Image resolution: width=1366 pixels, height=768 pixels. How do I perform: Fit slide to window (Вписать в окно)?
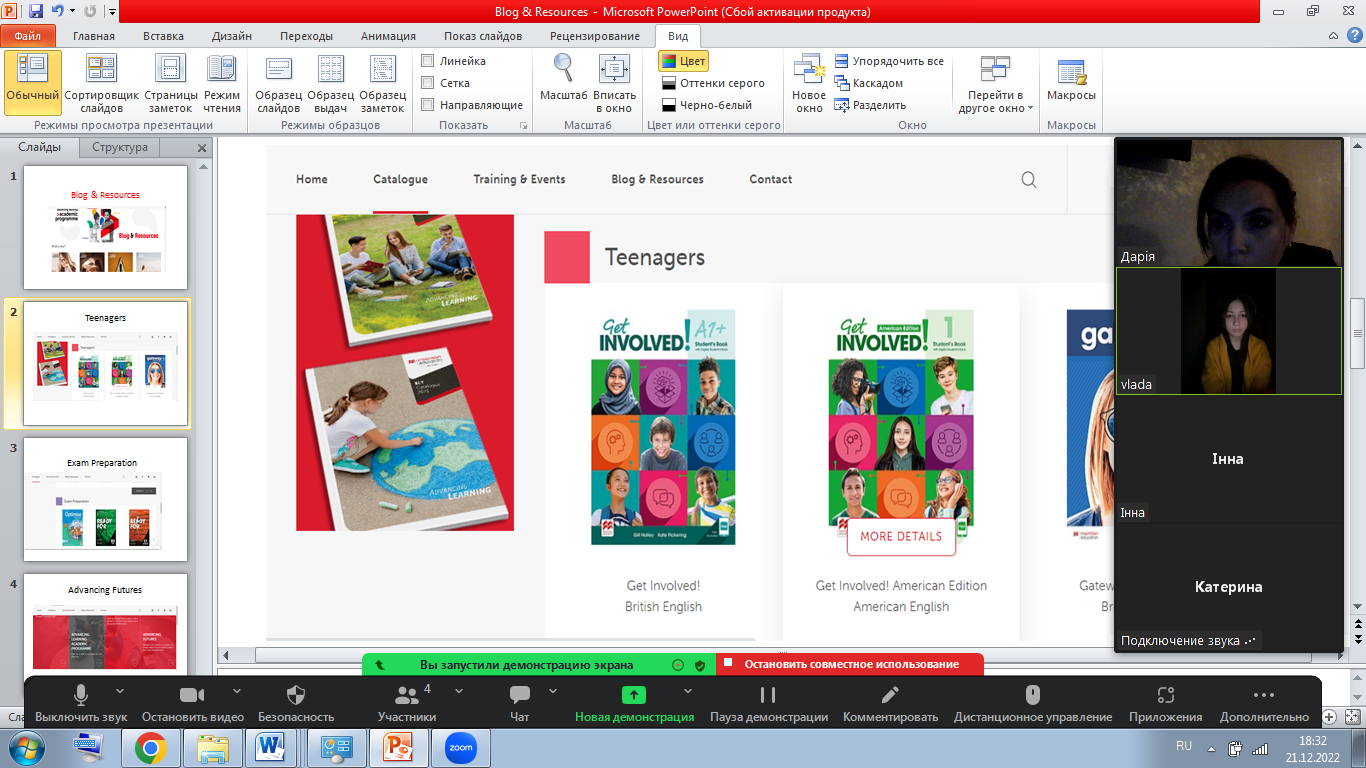coord(614,84)
